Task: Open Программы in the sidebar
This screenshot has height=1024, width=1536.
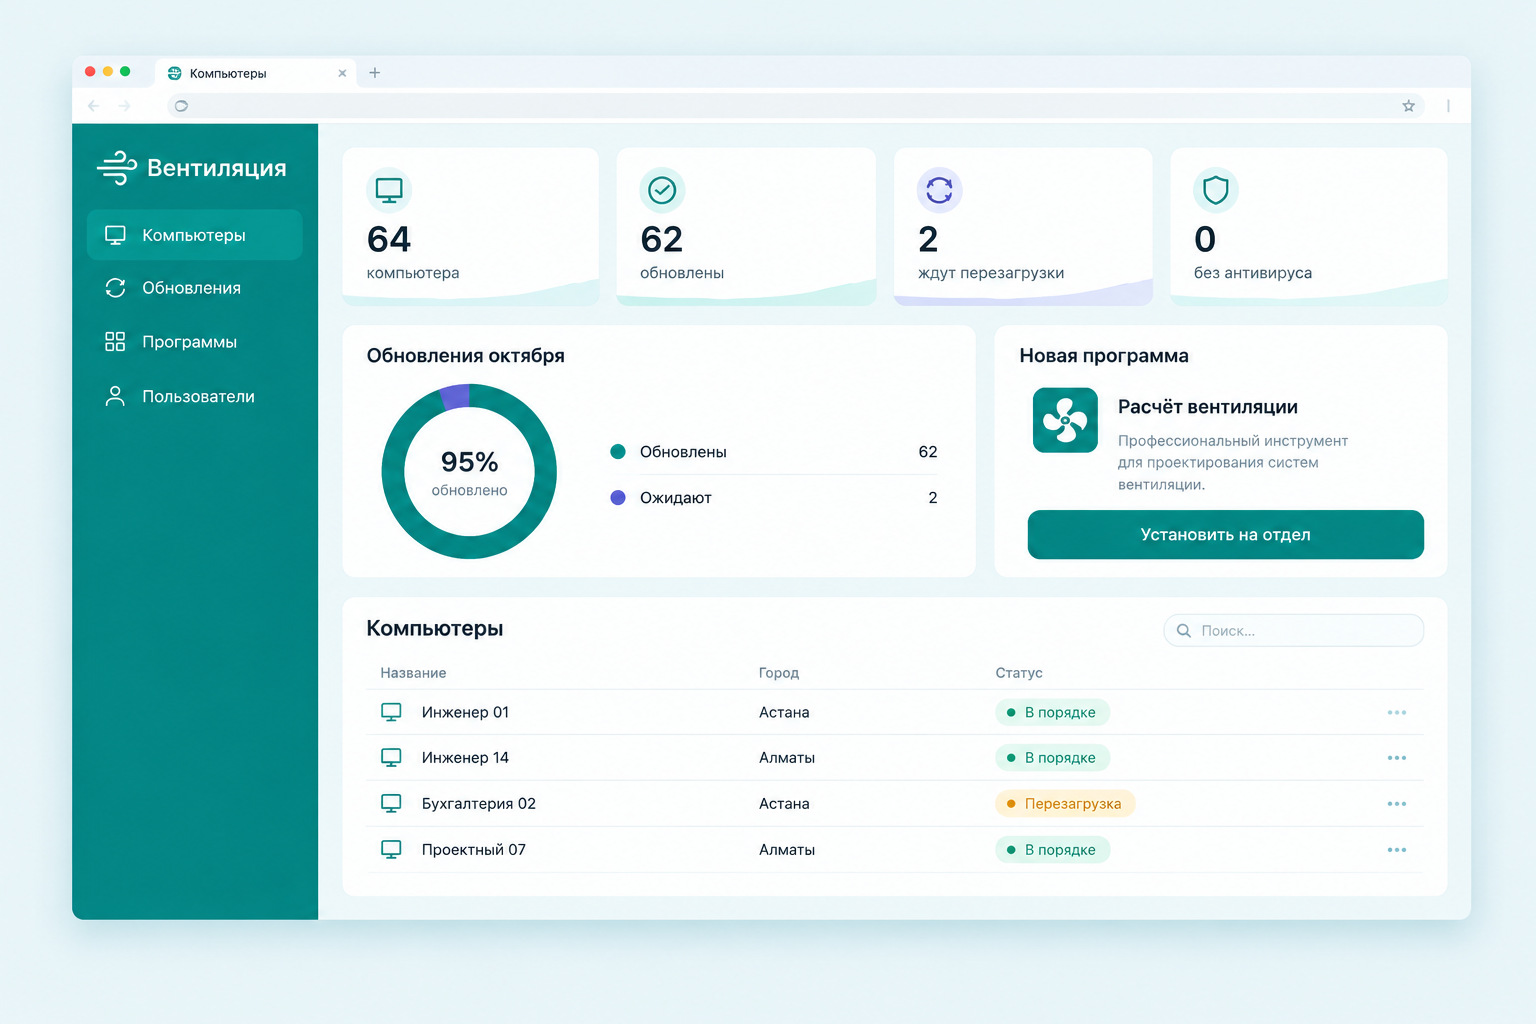Action: click(194, 342)
